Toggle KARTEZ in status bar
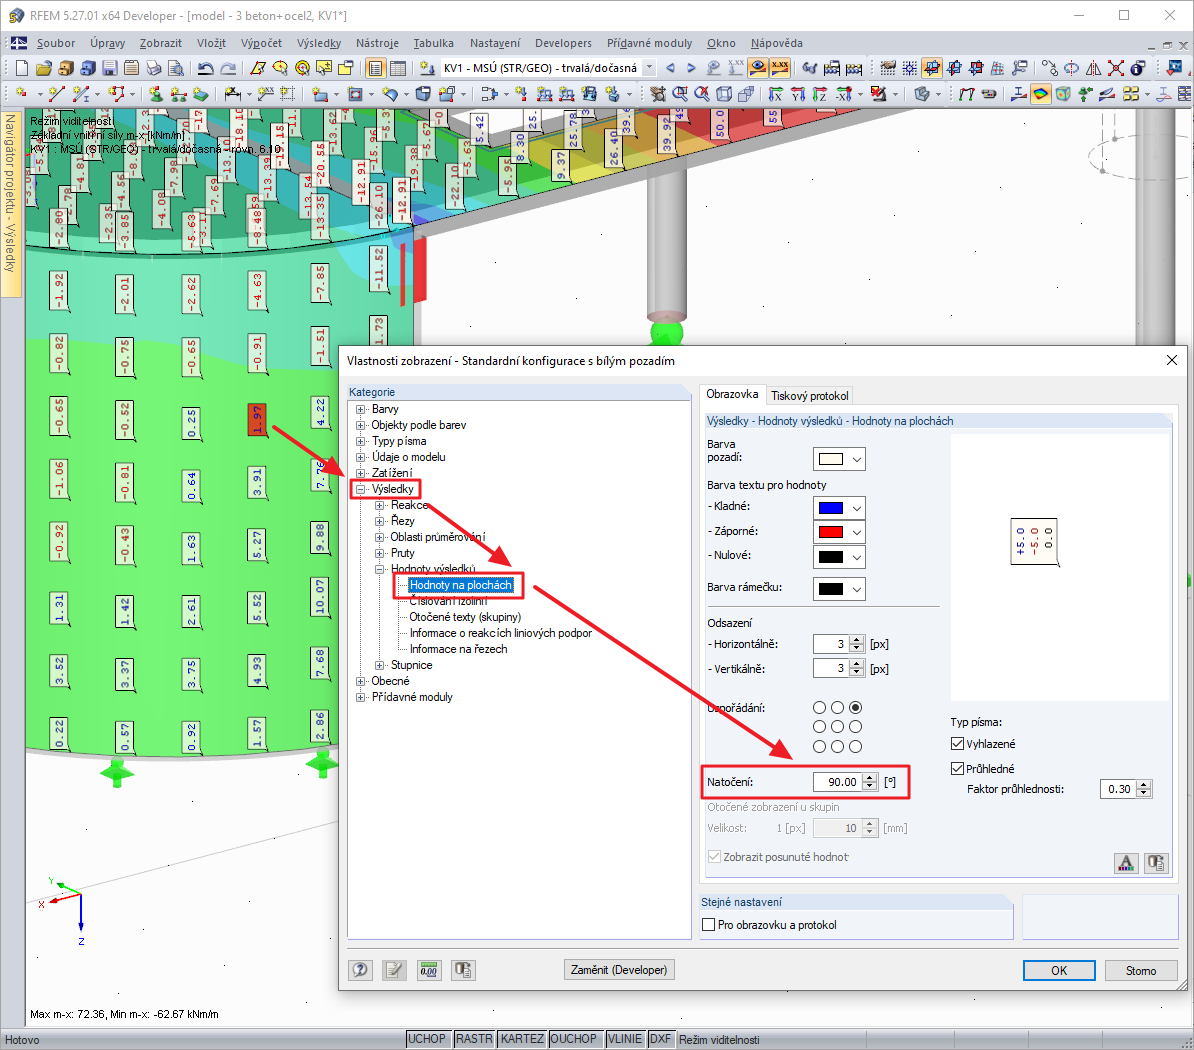This screenshot has height=1050, width=1194. tap(522, 1039)
